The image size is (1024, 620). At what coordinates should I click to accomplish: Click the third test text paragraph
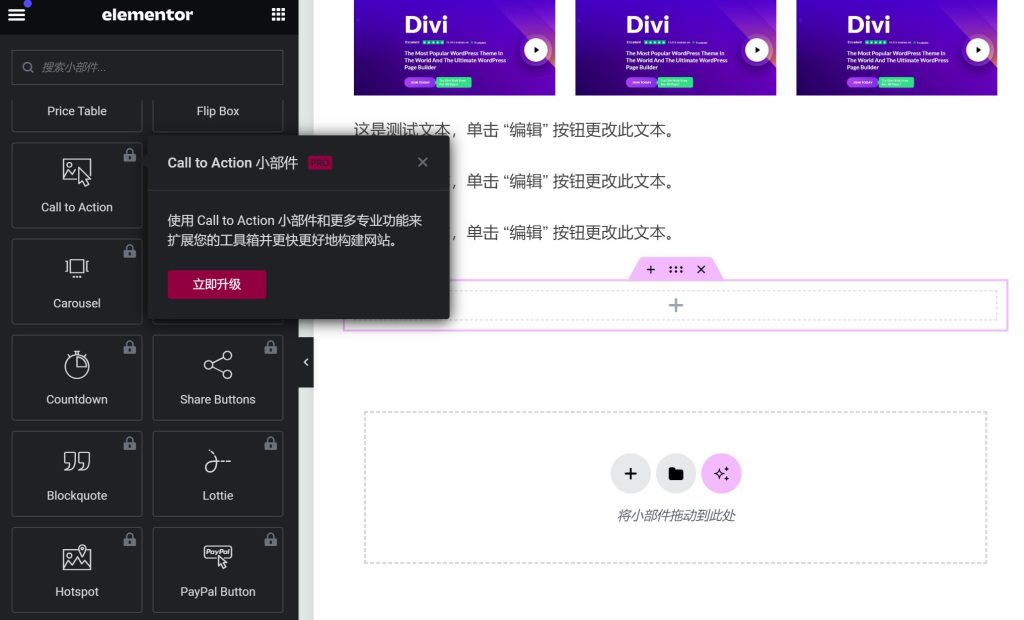(x=562, y=233)
